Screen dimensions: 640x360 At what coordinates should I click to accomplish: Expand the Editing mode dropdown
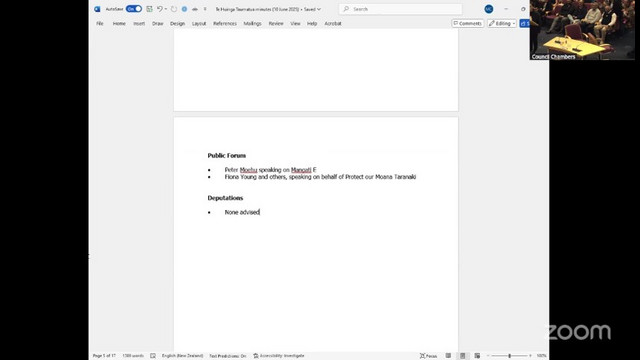tap(502, 24)
